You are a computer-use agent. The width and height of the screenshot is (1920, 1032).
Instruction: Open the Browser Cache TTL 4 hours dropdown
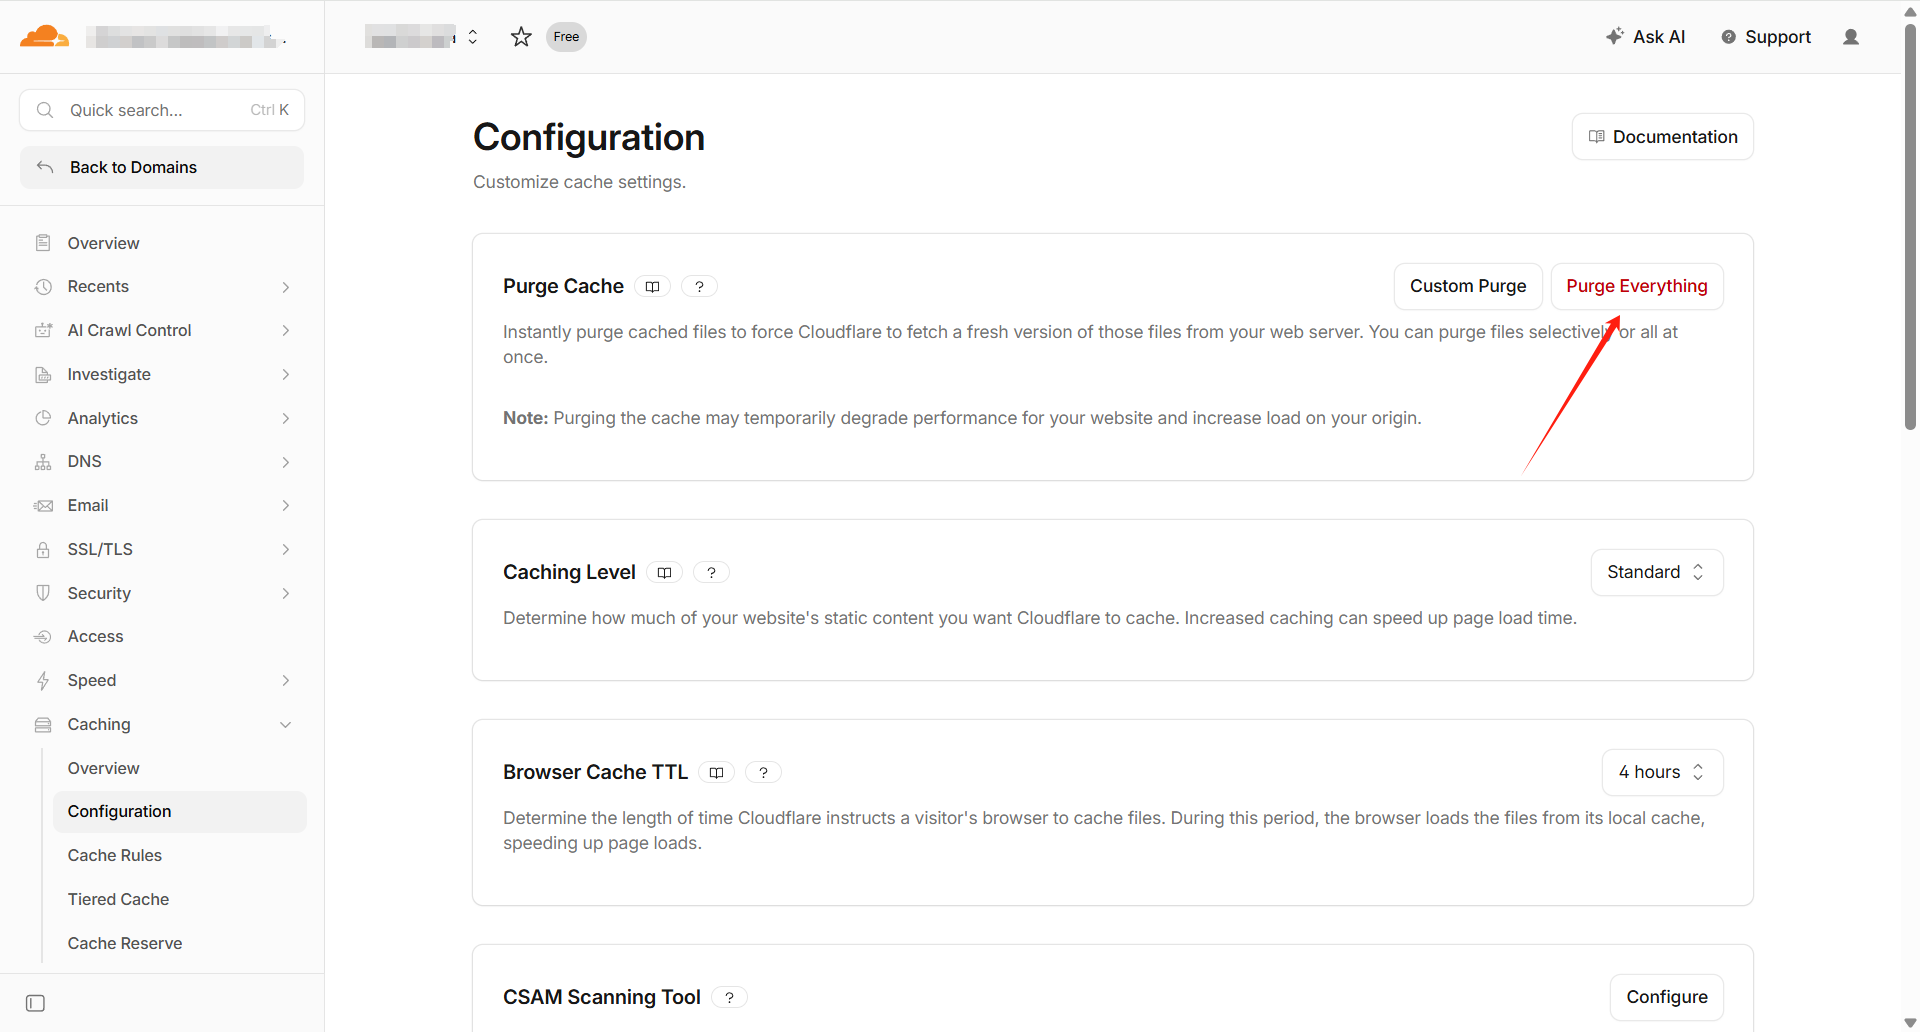(x=1662, y=773)
